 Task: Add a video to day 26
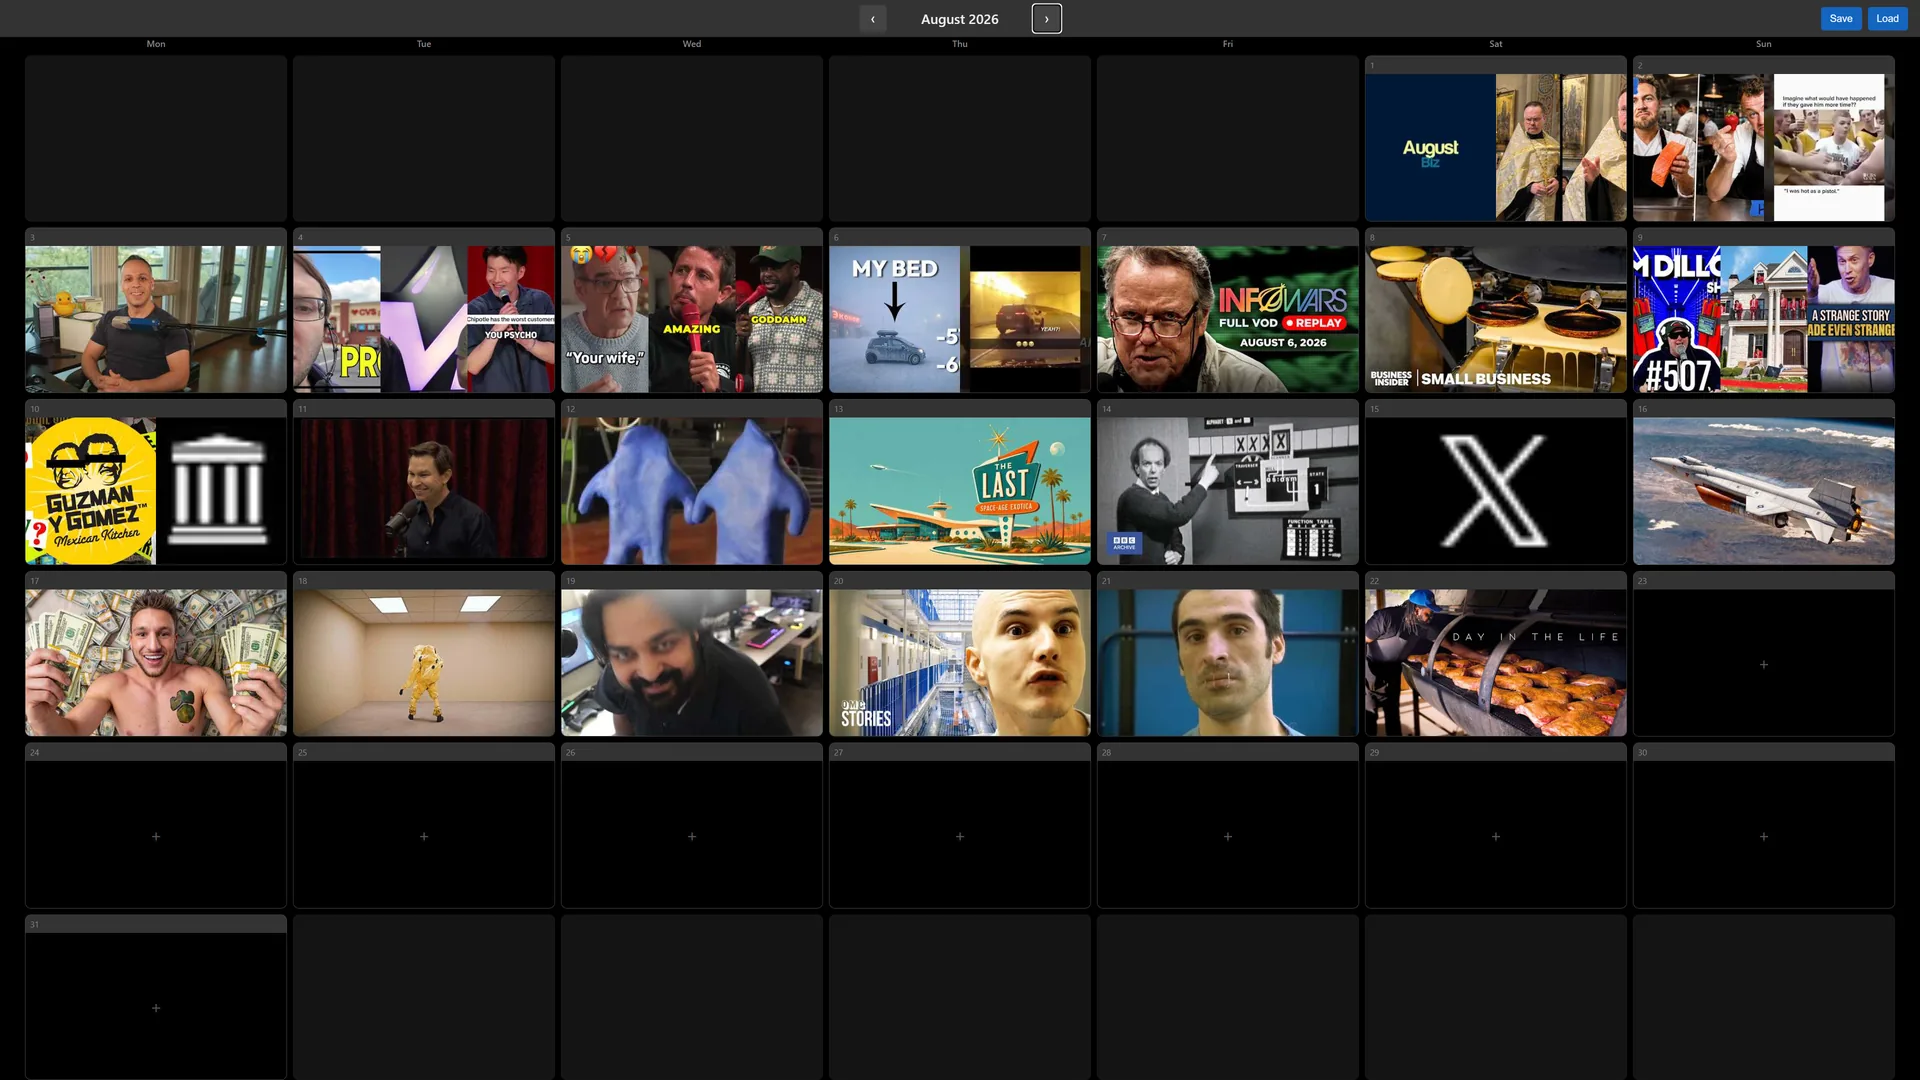(x=692, y=836)
